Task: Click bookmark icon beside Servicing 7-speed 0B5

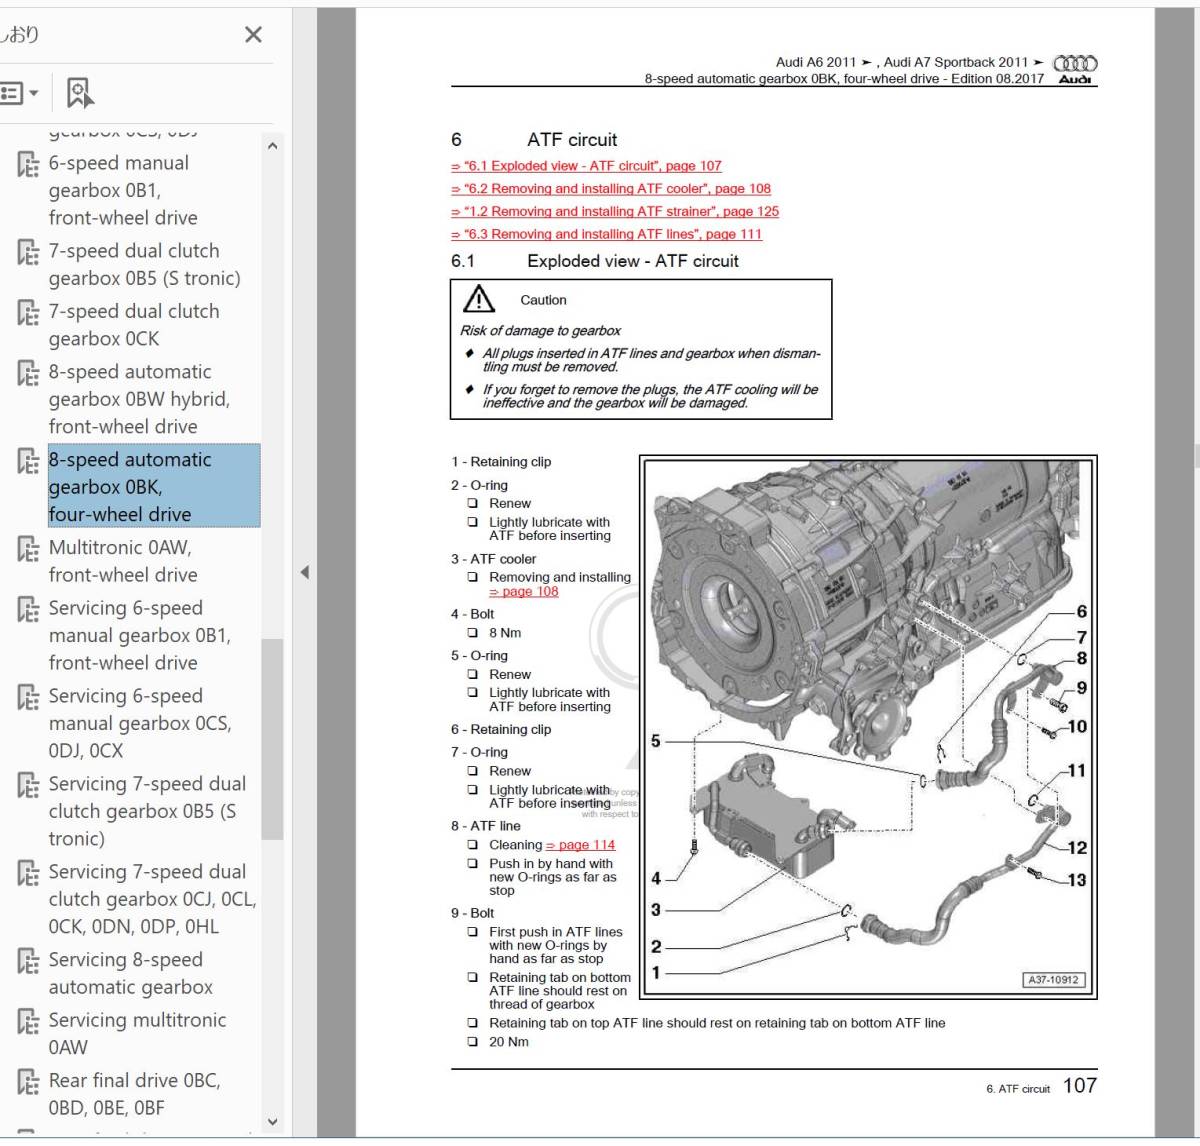Action: [x=28, y=785]
